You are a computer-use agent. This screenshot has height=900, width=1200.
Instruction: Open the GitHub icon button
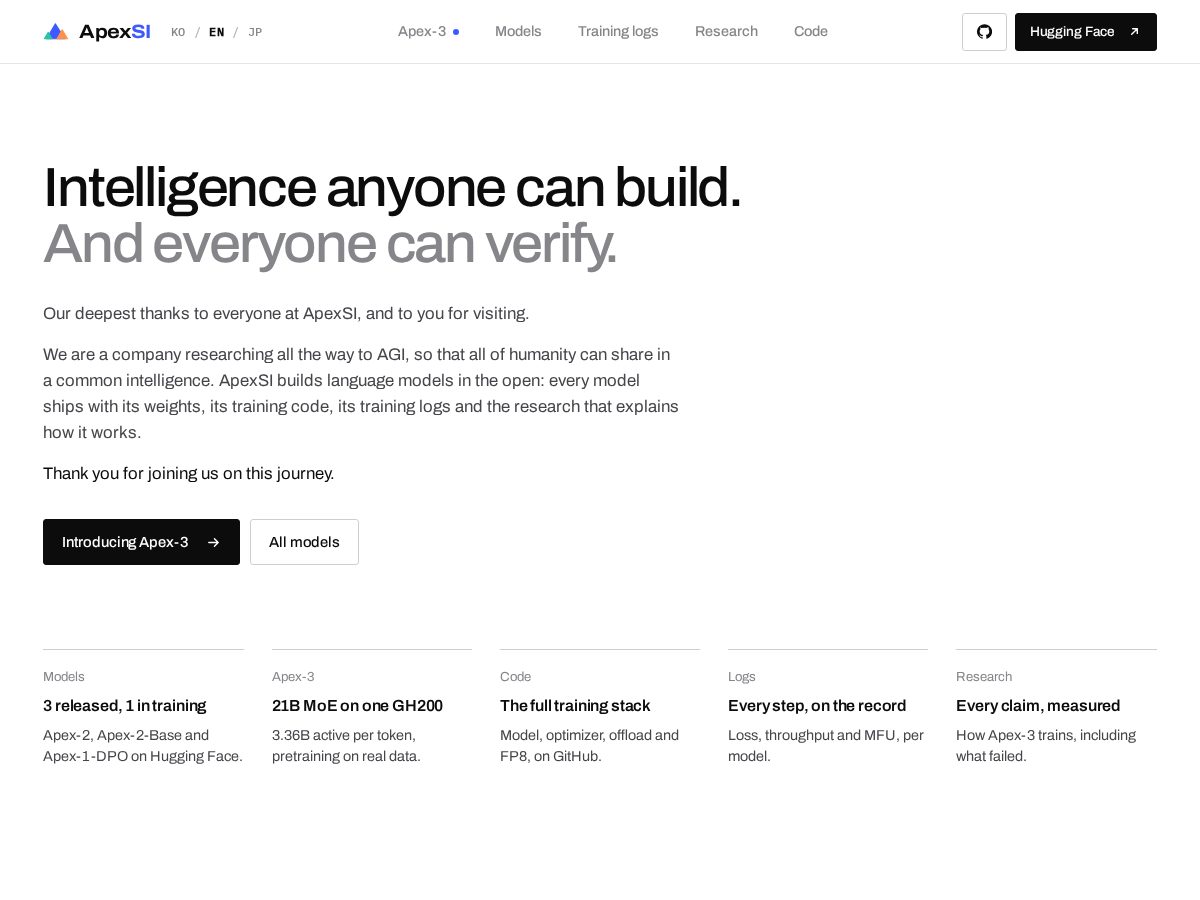(x=984, y=32)
